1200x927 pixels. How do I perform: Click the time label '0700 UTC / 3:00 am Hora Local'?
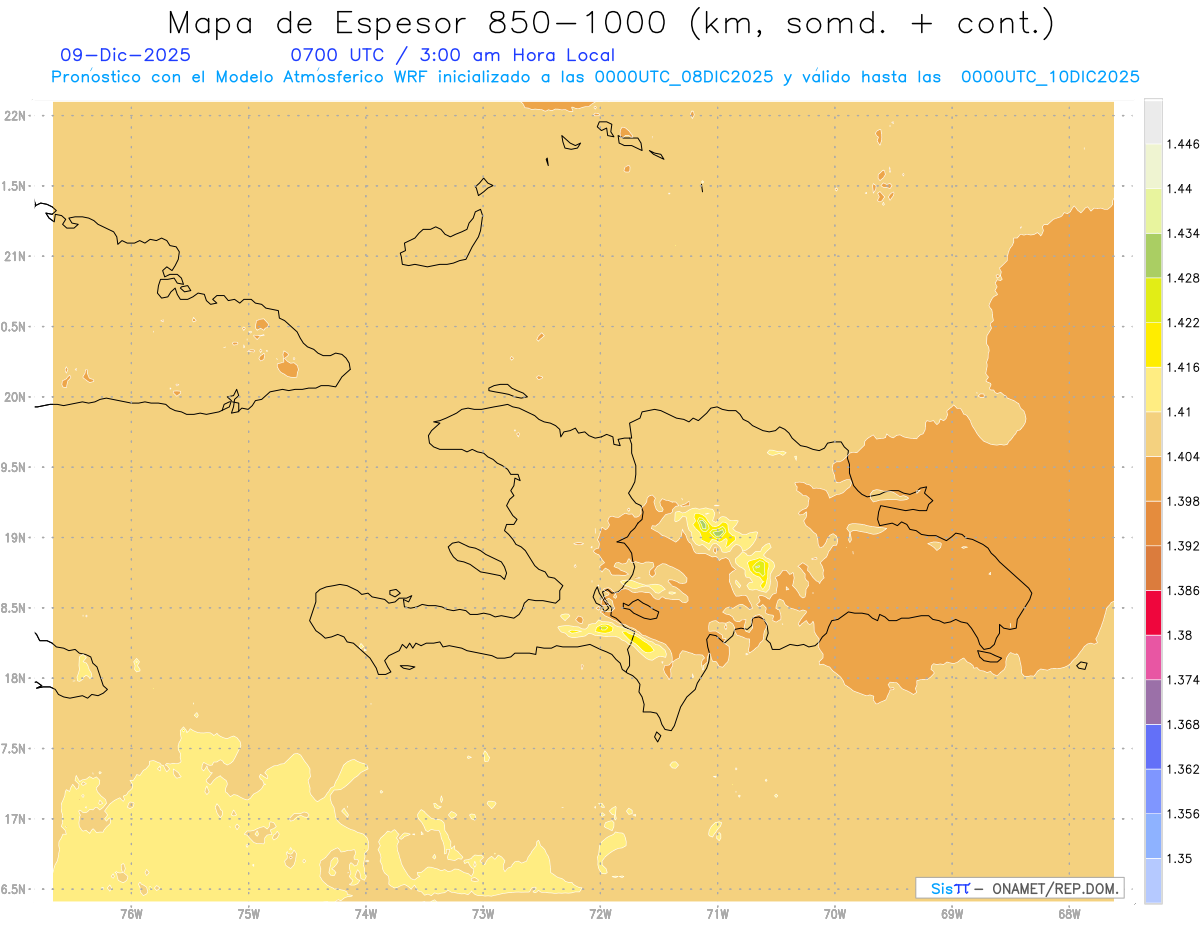(452, 55)
